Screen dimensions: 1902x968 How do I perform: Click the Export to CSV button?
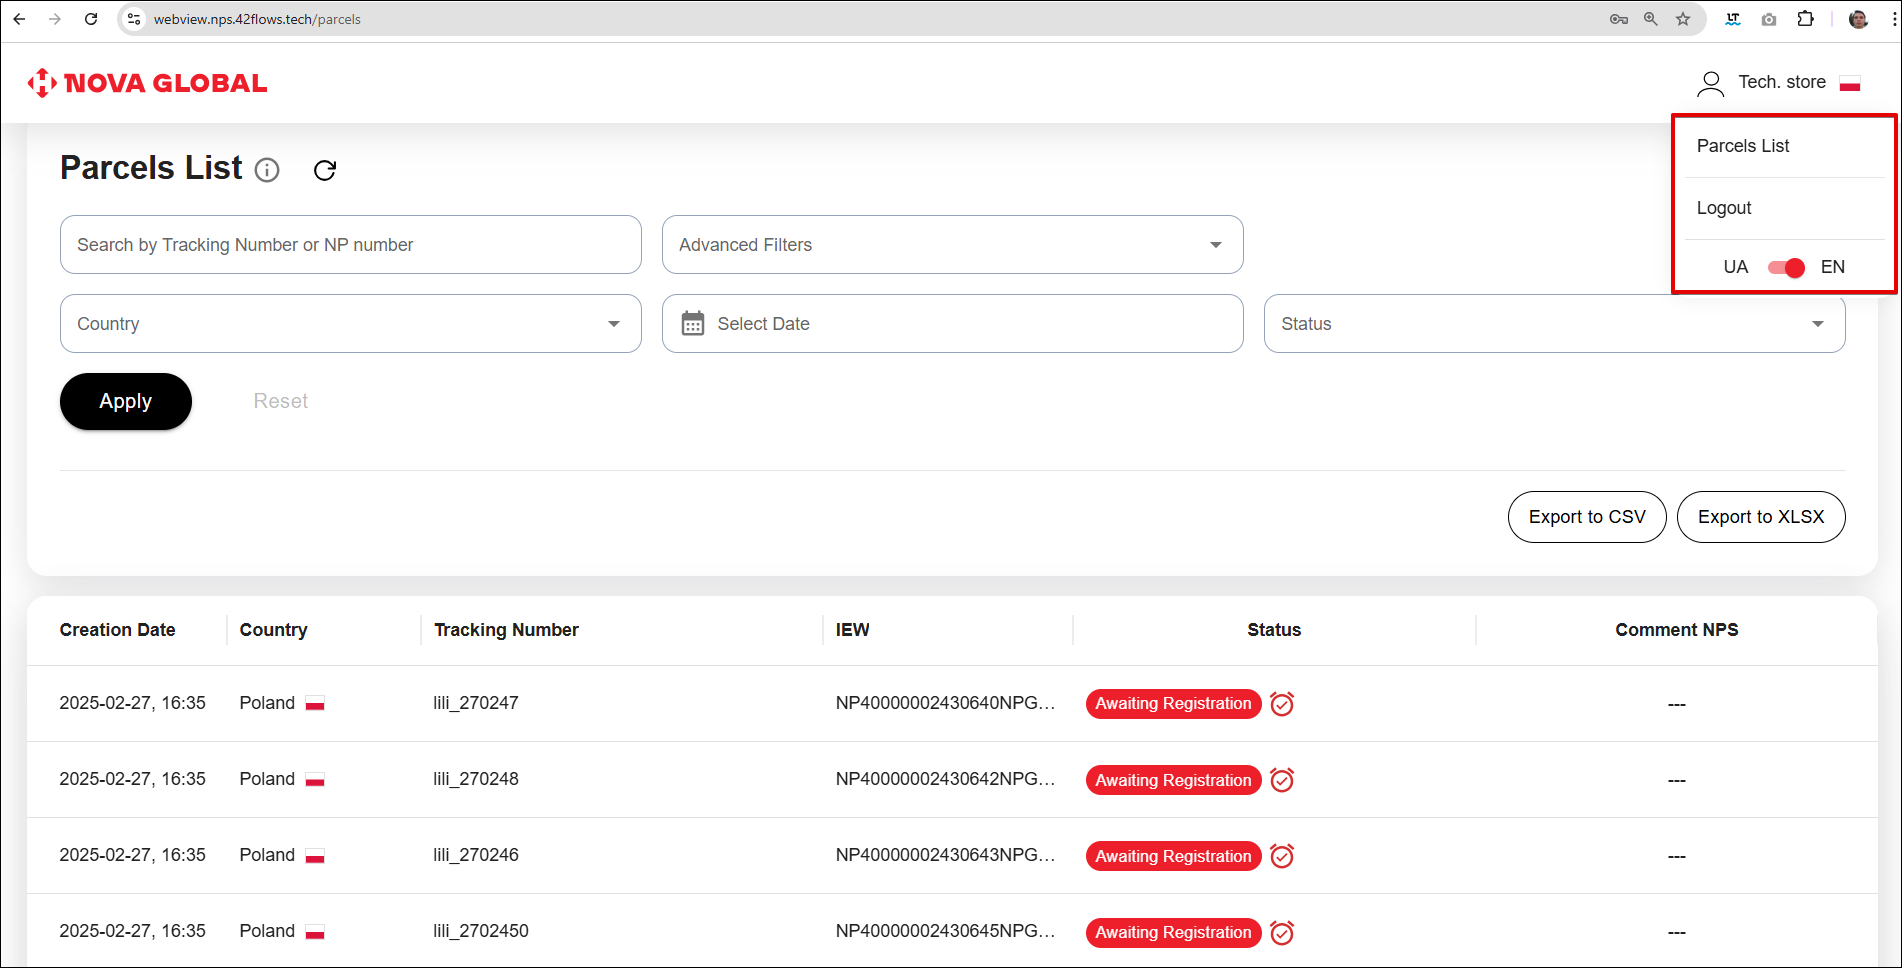click(1586, 517)
